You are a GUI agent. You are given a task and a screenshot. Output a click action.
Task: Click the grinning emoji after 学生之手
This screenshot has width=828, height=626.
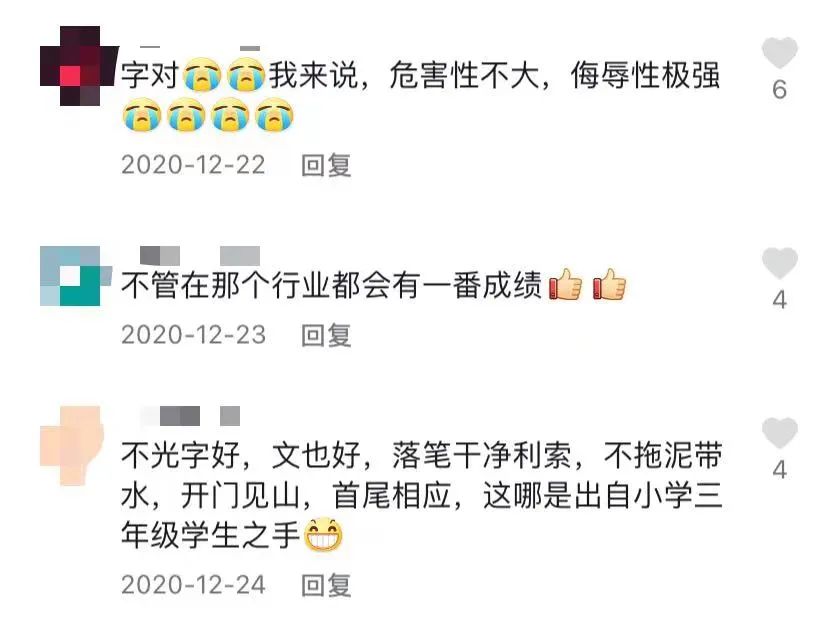pyautogui.click(x=324, y=535)
